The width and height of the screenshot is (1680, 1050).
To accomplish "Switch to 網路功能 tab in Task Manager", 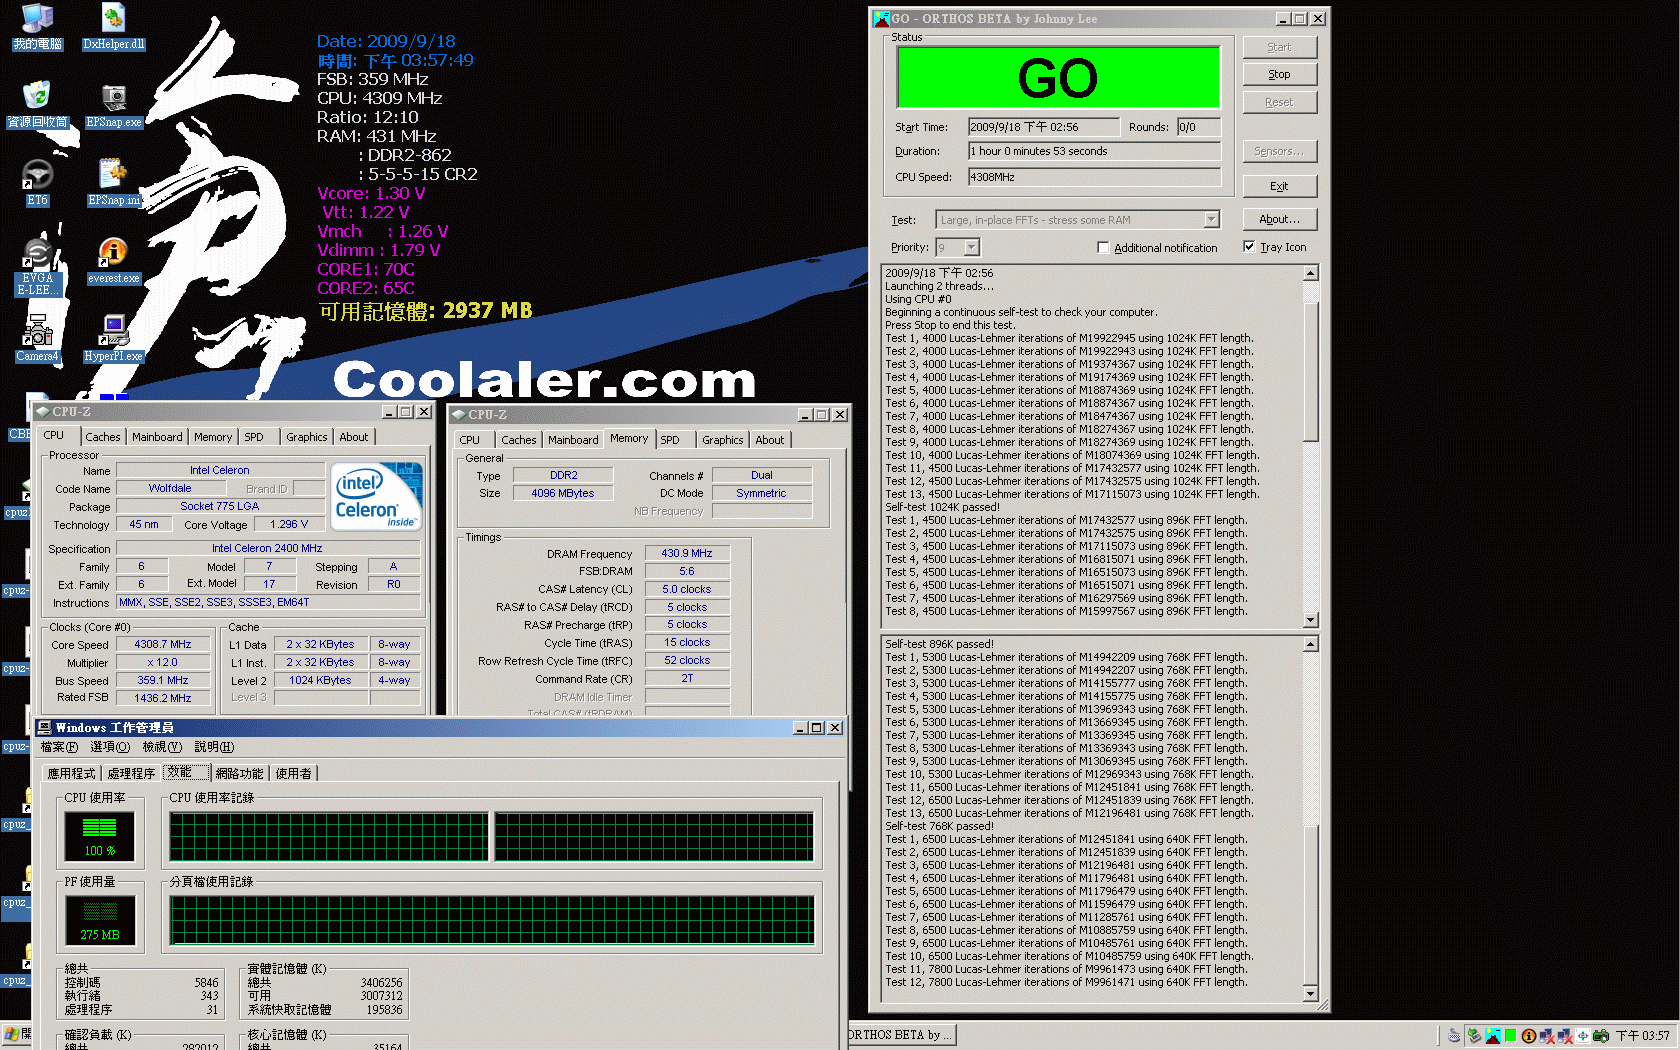I will pyautogui.click(x=239, y=773).
